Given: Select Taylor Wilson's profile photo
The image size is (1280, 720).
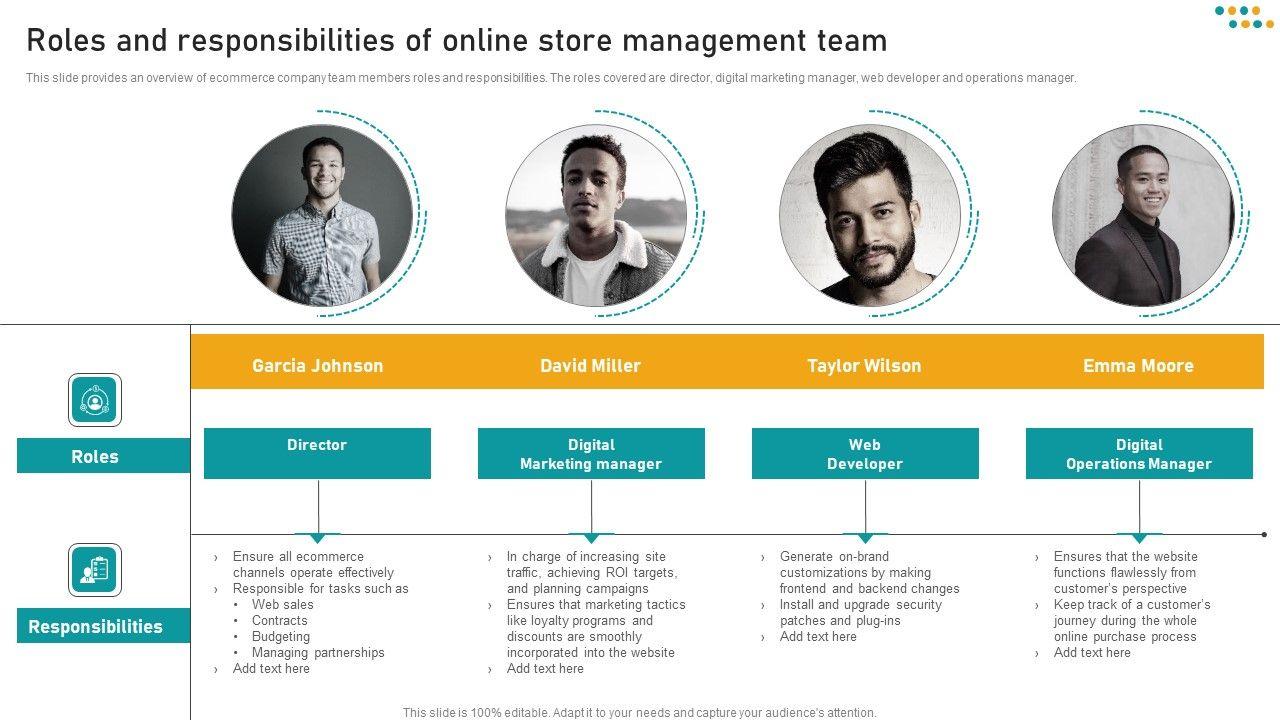Looking at the screenshot, I should 869,215.
